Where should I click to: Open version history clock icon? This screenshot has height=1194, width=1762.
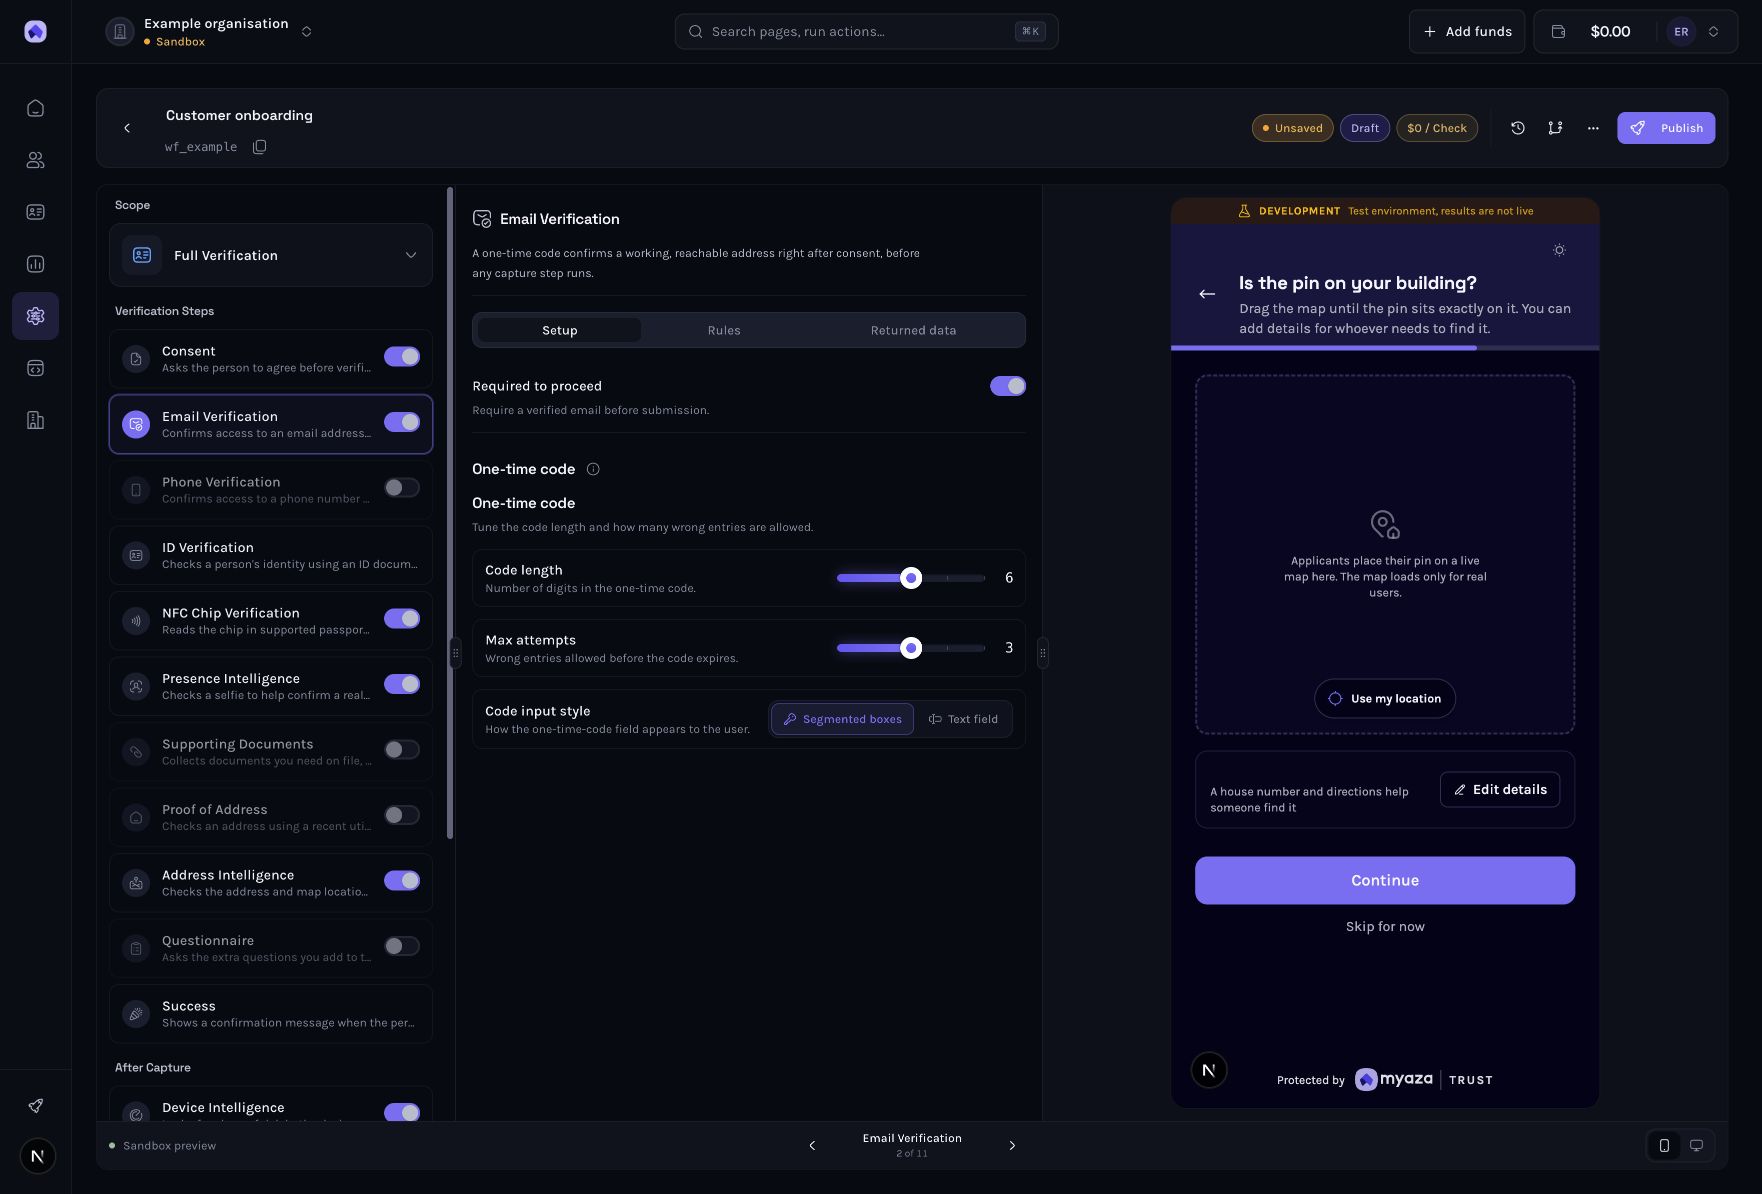pos(1517,128)
